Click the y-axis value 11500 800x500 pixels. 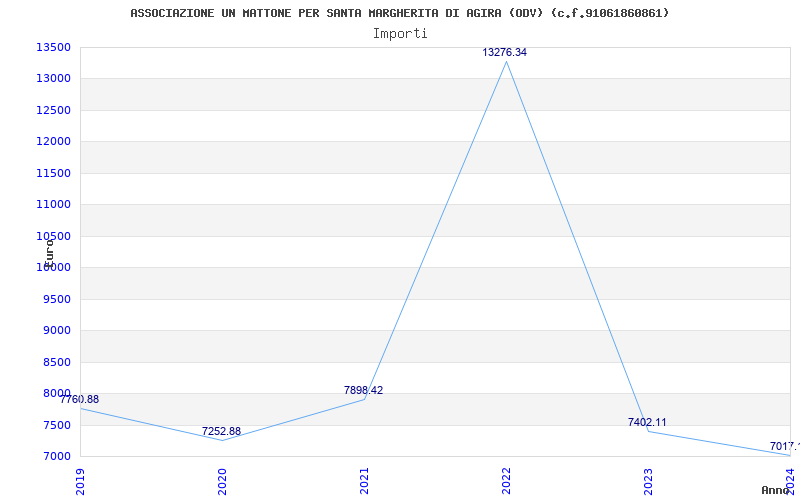[x=53, y=173]
